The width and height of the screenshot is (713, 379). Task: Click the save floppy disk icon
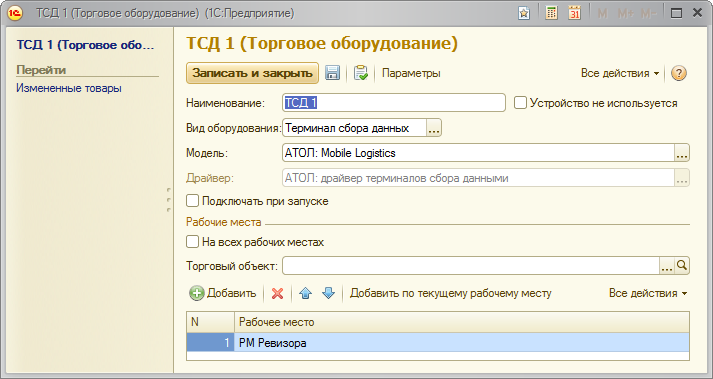point(332,73)
